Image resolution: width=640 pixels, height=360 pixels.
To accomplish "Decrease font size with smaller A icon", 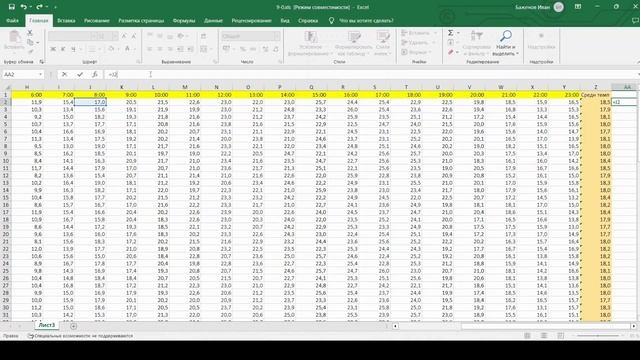I will point(133,36).
